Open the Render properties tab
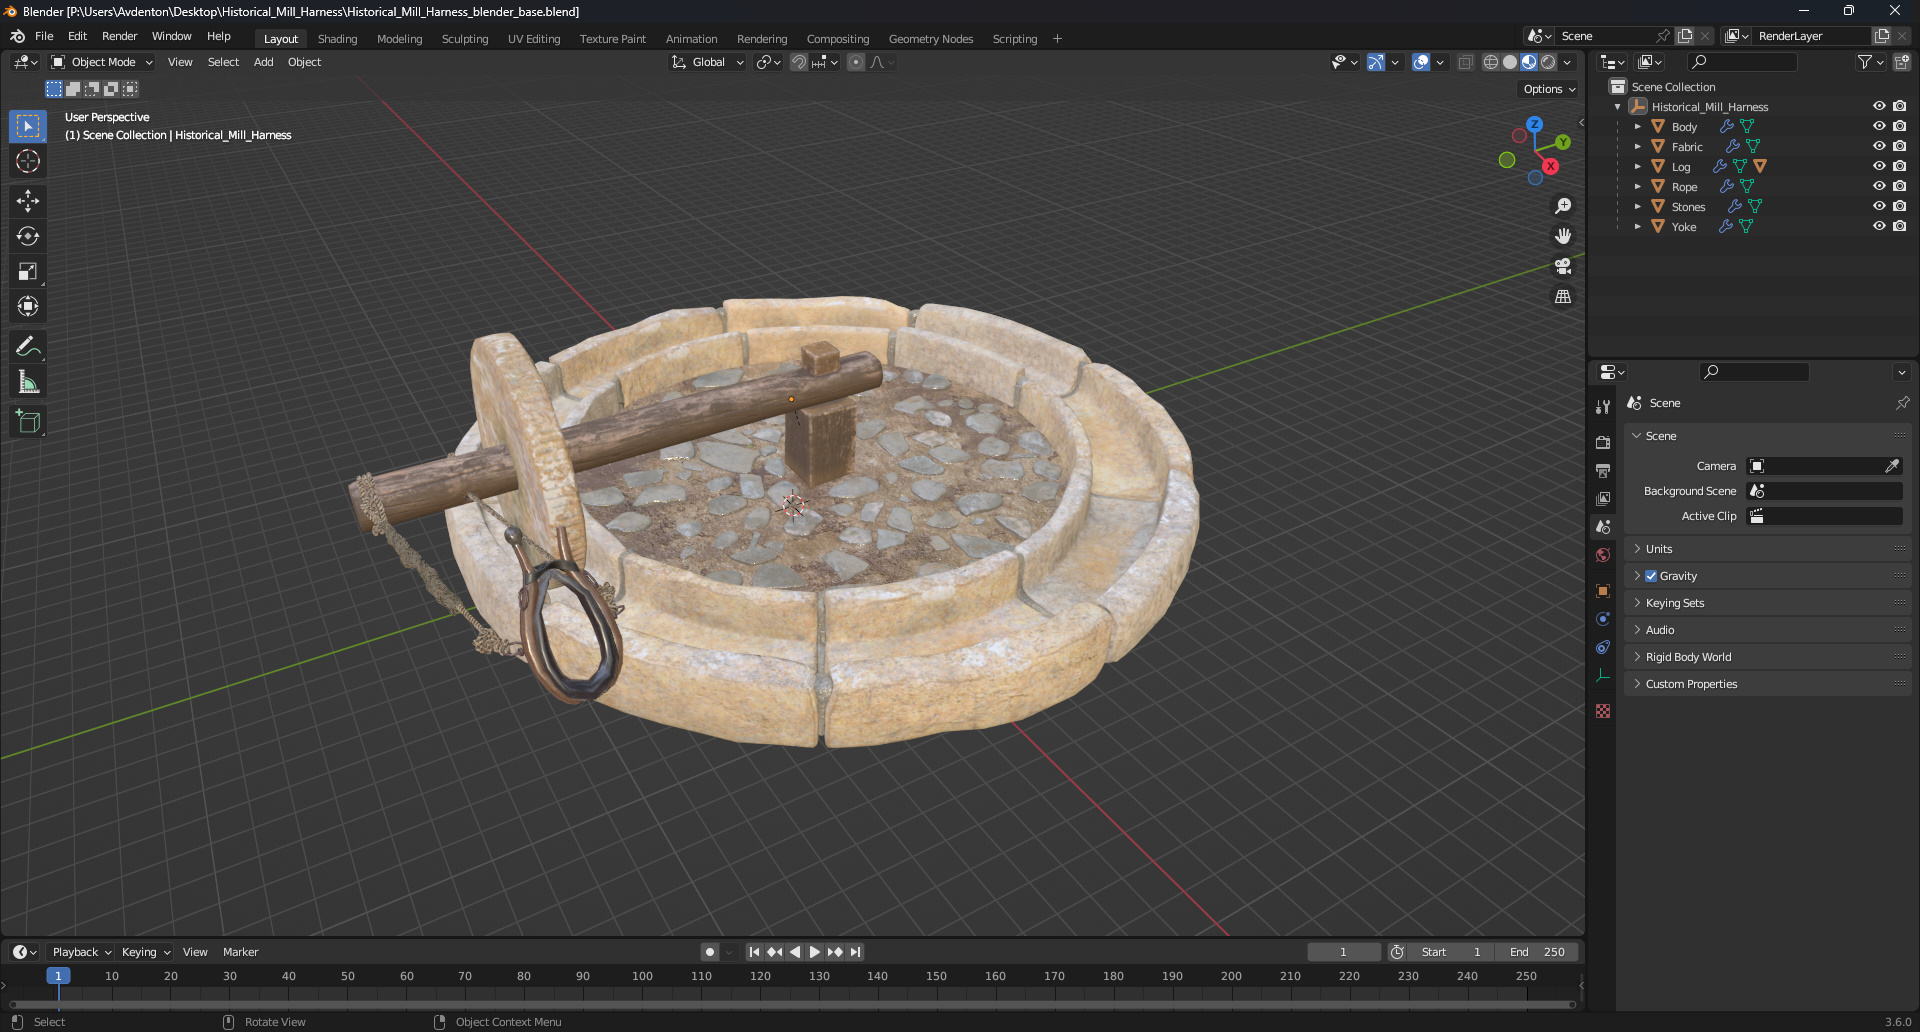Image resolution: width=1920 pixels, height=1032 pixels. [x=1603, y=442]
